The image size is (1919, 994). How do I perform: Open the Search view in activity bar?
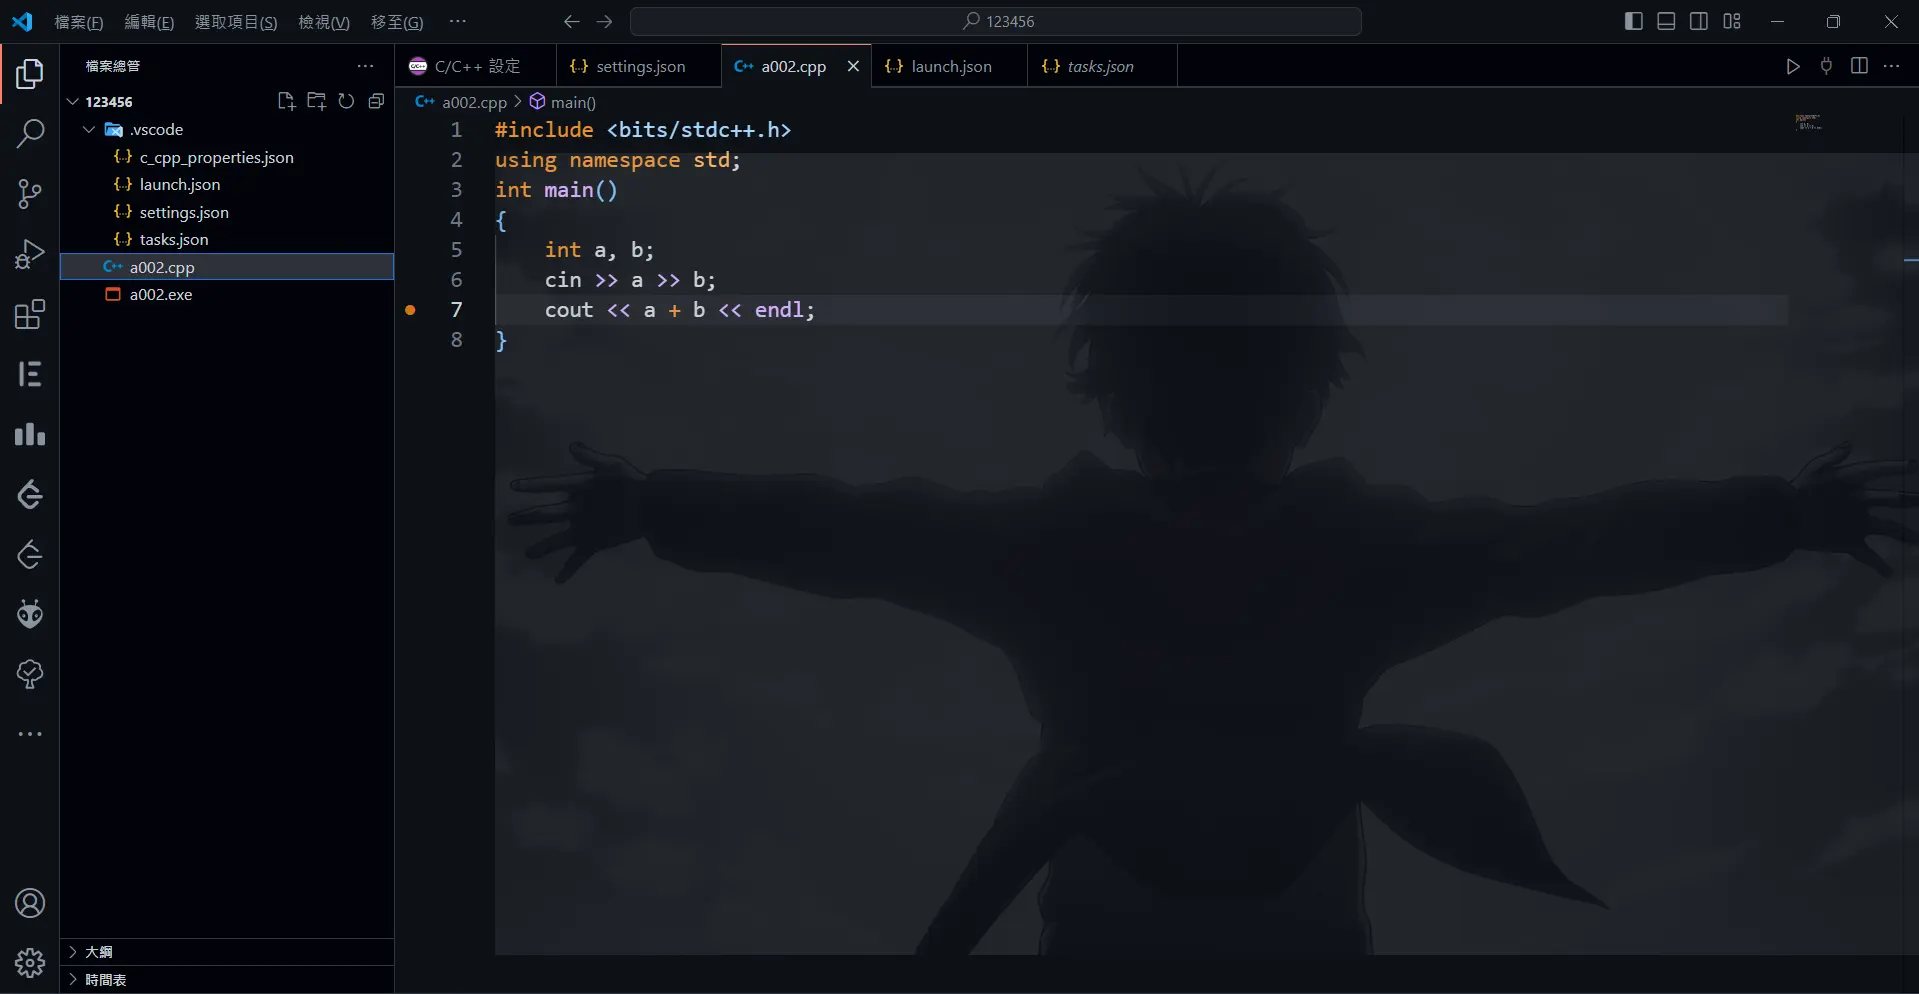[x=30, y=133]
